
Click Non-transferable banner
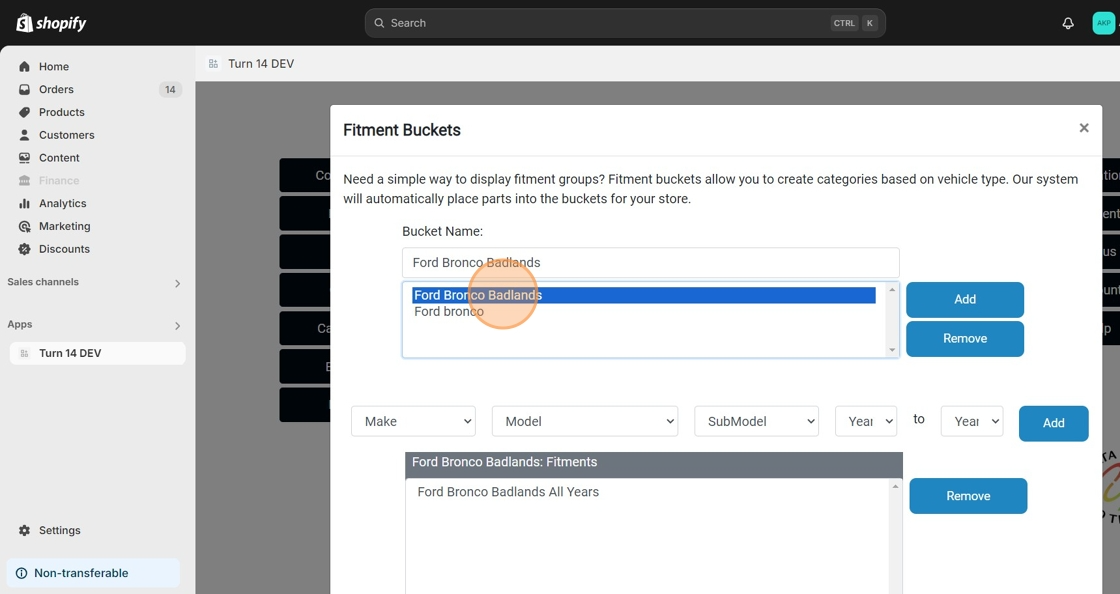[93, 573]
